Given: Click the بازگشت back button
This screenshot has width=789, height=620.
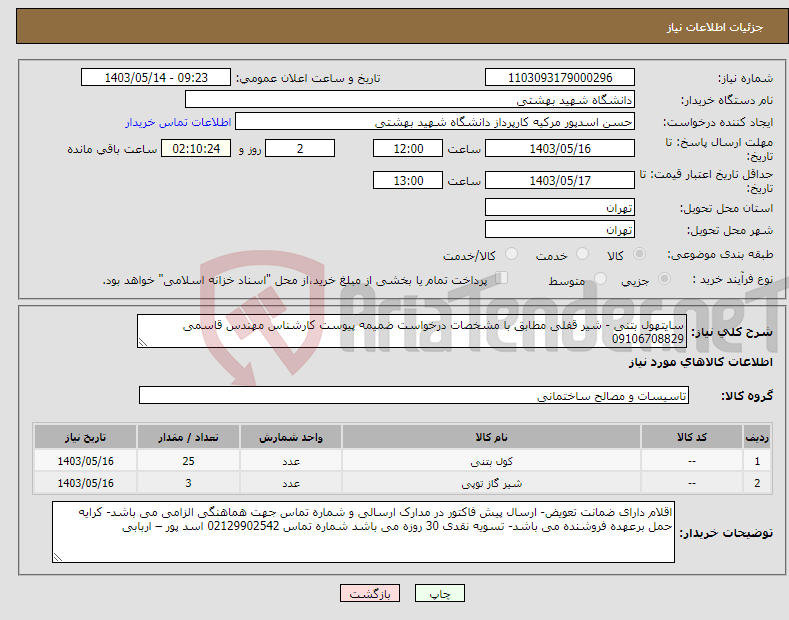Looking at the screenshot, I should point(370,593).
